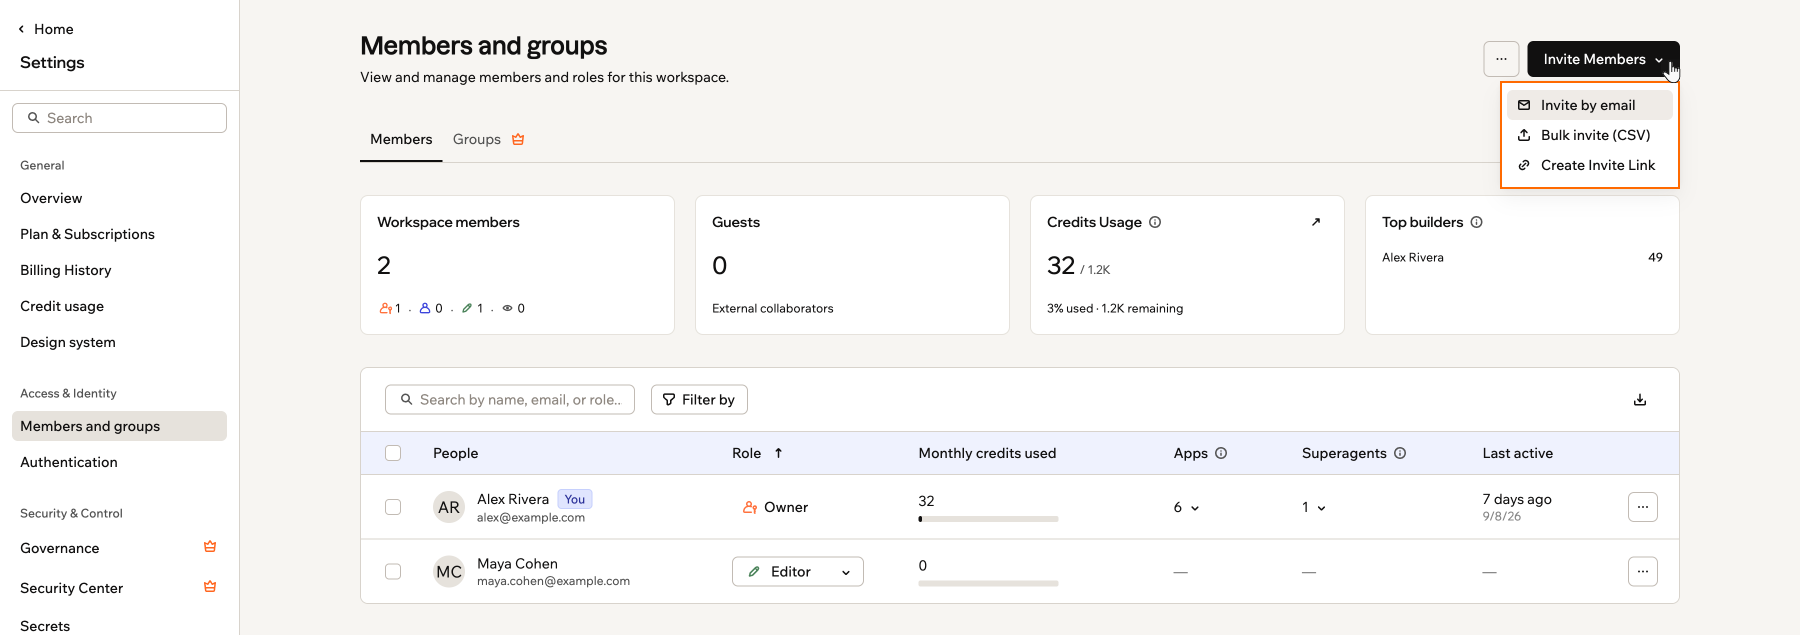This screenshot has width=1800, height=635.
Task: Click the MC avatar for Maya Cohen
Action: 449,571
